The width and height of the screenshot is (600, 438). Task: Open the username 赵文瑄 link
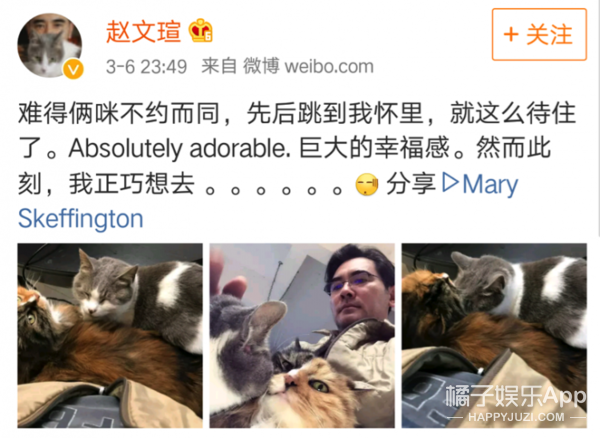143,31
